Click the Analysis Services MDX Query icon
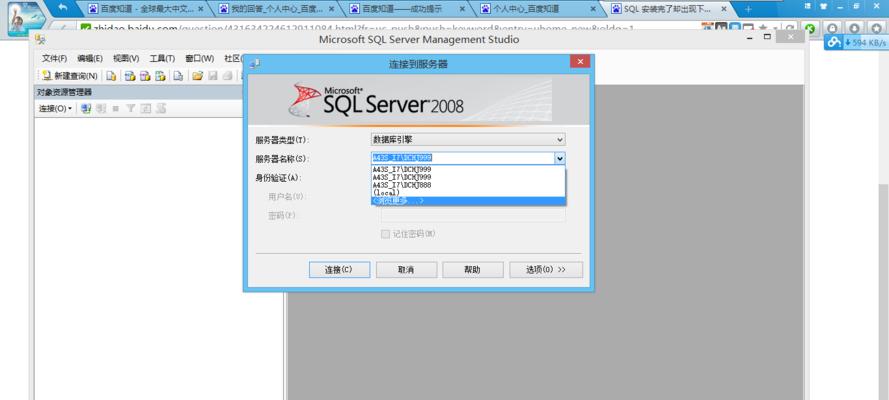The width and height of the screenshot is (889, 400). point(130,76)
